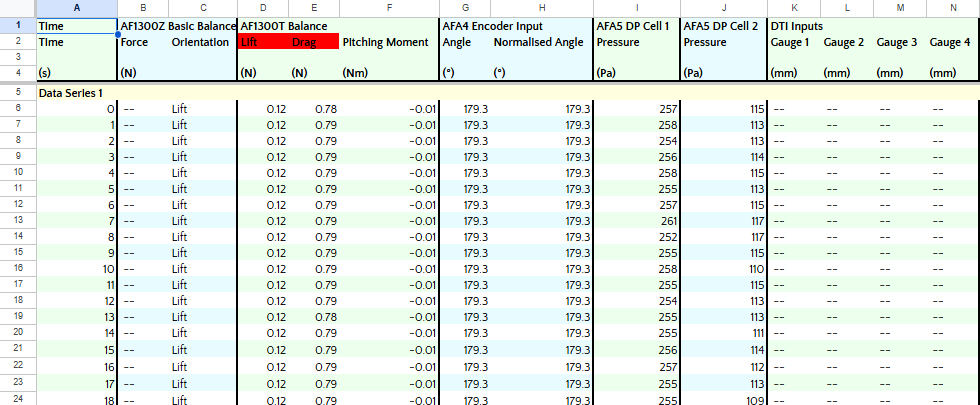Click the 'Force' header cell
Viewport: 980px width, 405px height.
point(143,42)
